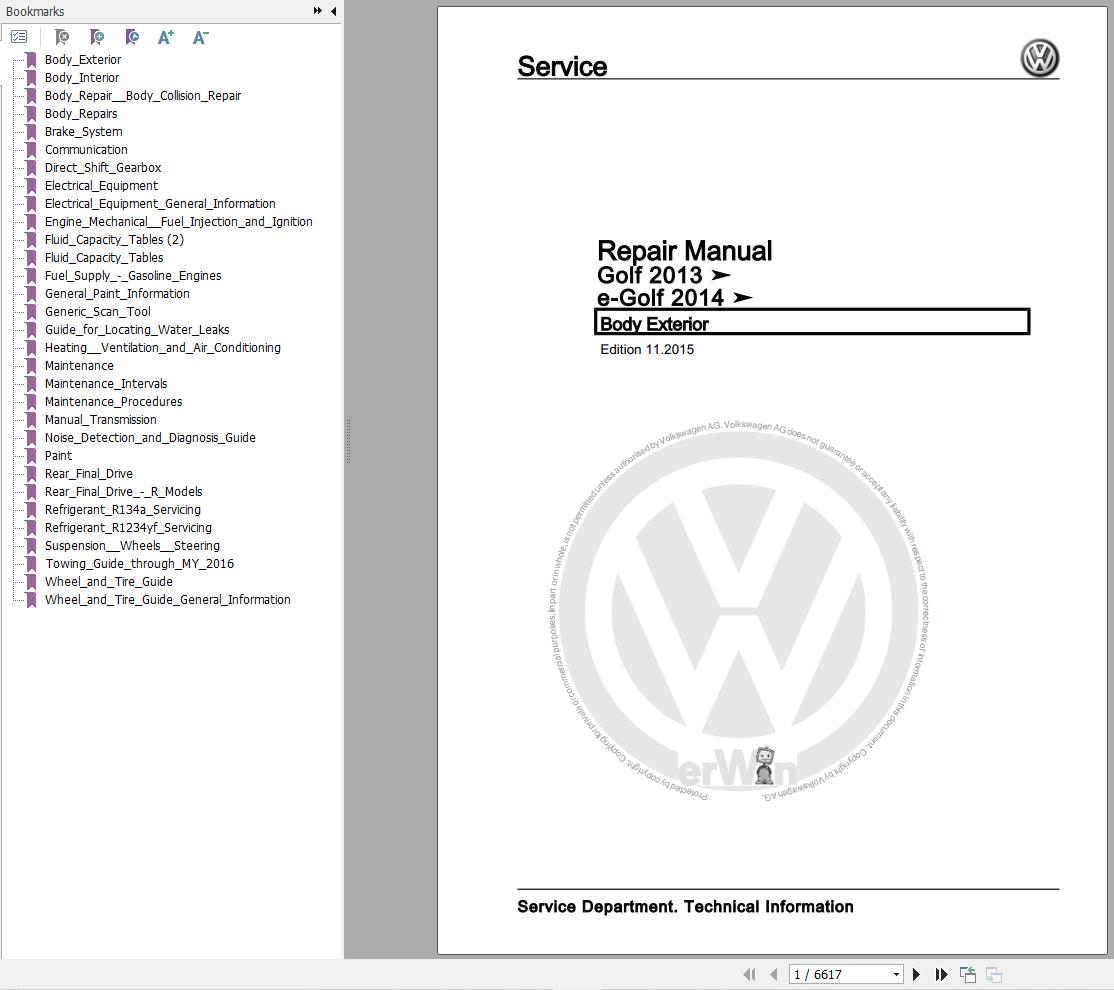This screenshot has width=1114, height=990.
Task: Click the delete bookmark icon
Action: pyautogui.click(x=62, y=37)
